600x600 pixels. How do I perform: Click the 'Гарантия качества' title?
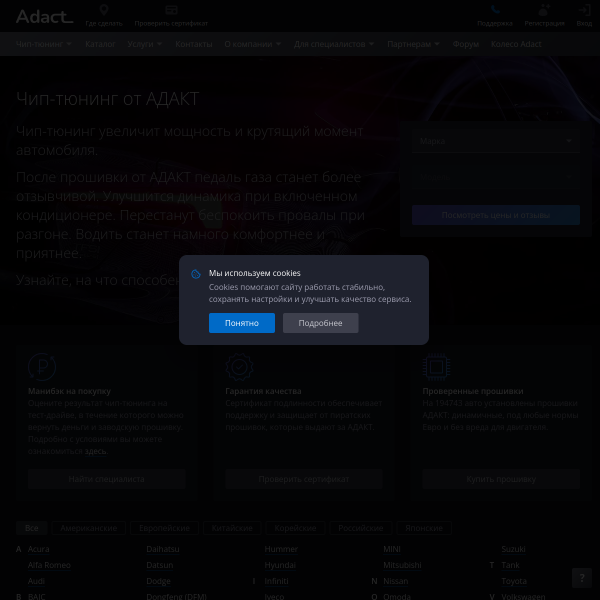[263, 391]
